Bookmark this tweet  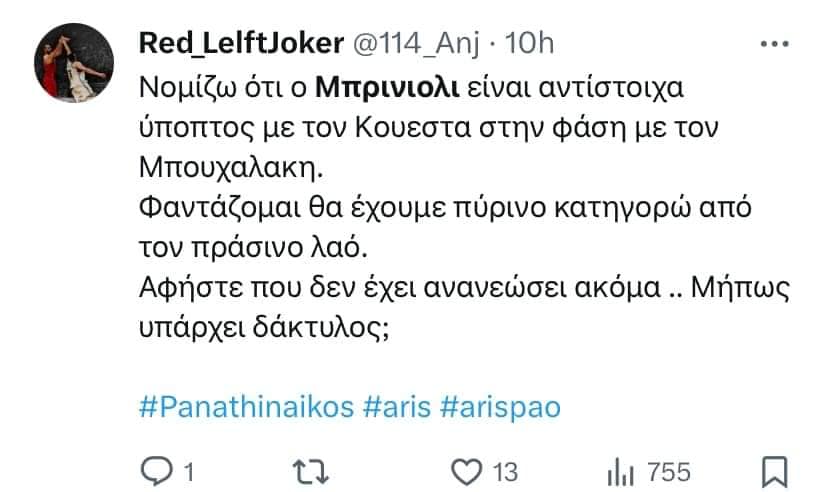[x=776, y=469]
